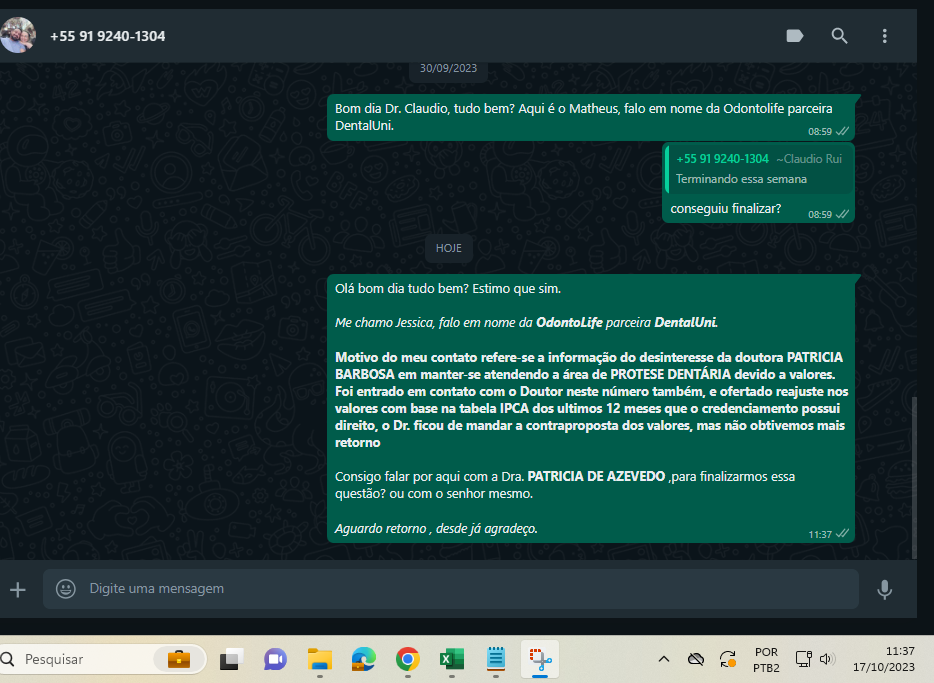
Task: Open attachment menu with plus icon
Action: coord(18,589)
